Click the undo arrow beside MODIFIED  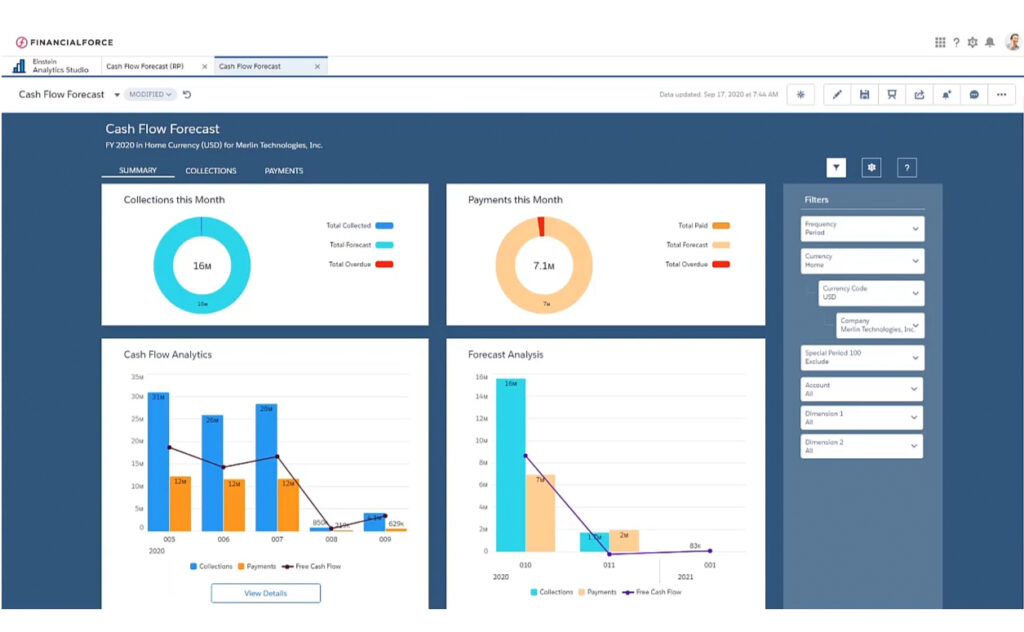click(x=187, y=95)
